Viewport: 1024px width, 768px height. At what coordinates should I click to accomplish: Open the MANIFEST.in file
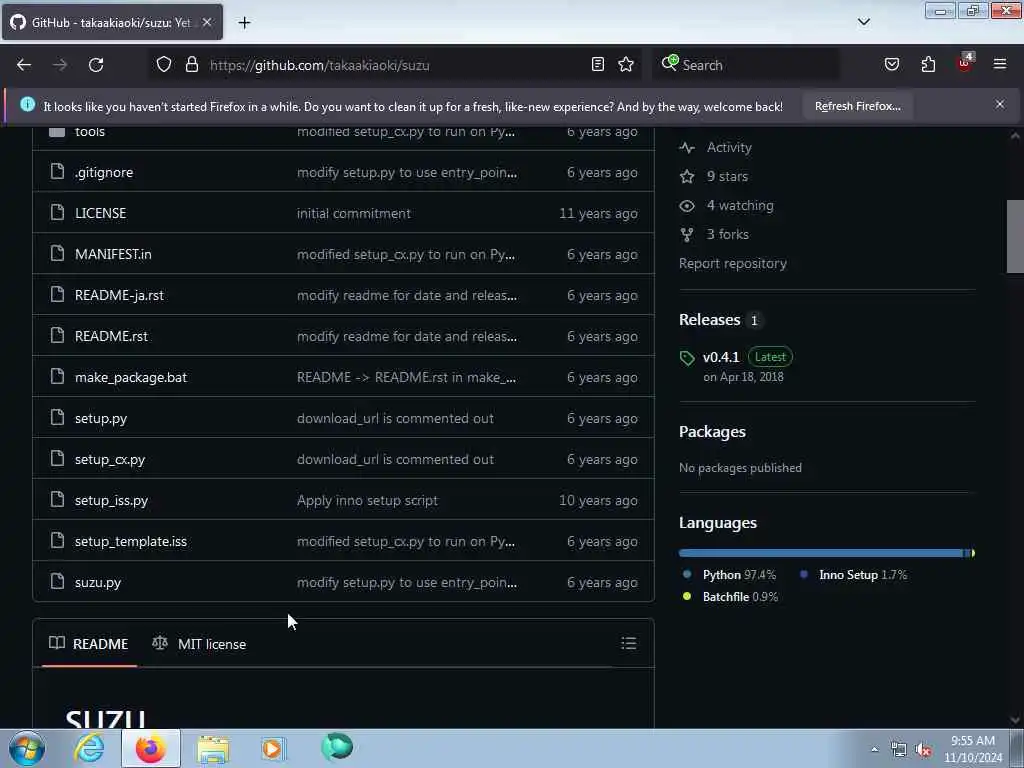click(x=113, y=254)
